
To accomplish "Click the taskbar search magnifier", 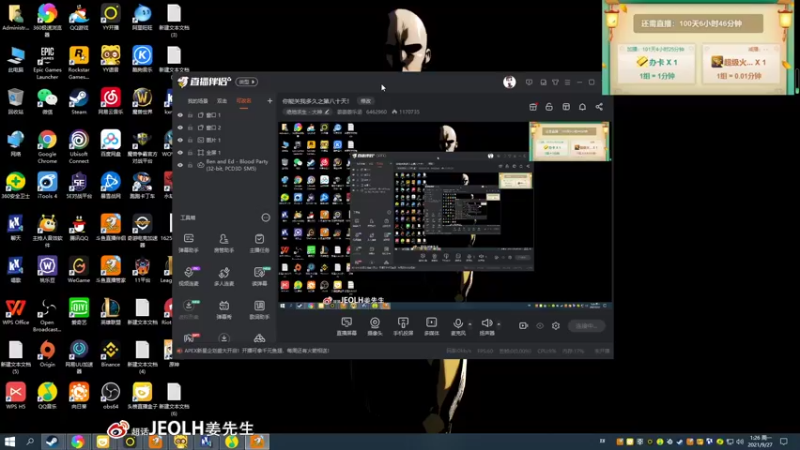I will click(30, 441).
